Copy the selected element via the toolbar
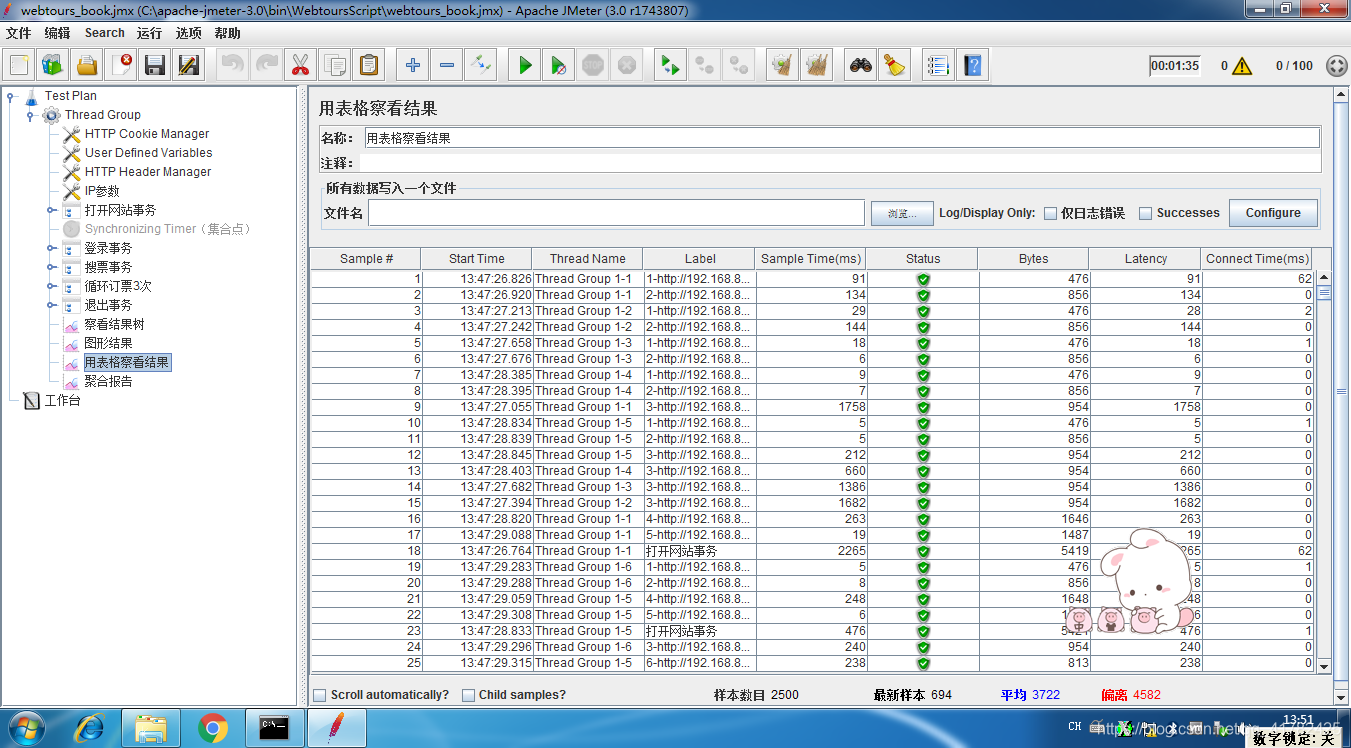The image size is (1351, 748). [x=334, y=66]
